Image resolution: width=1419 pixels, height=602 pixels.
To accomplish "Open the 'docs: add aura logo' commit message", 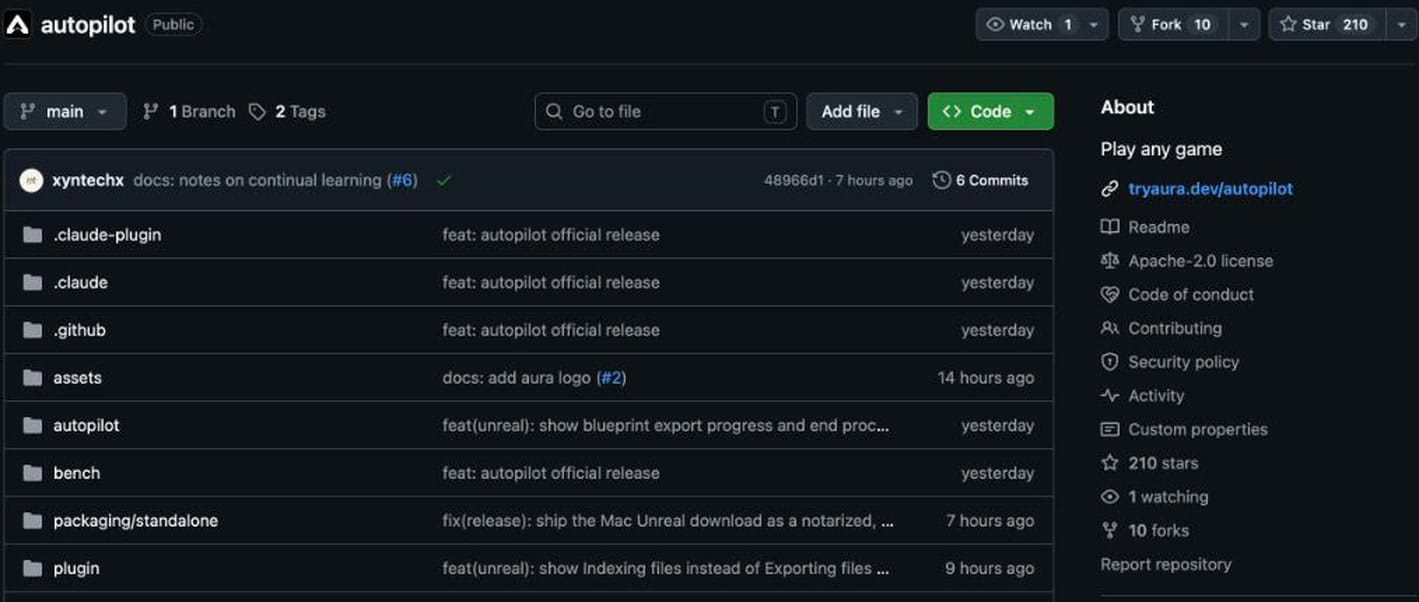I will point(517,378).
